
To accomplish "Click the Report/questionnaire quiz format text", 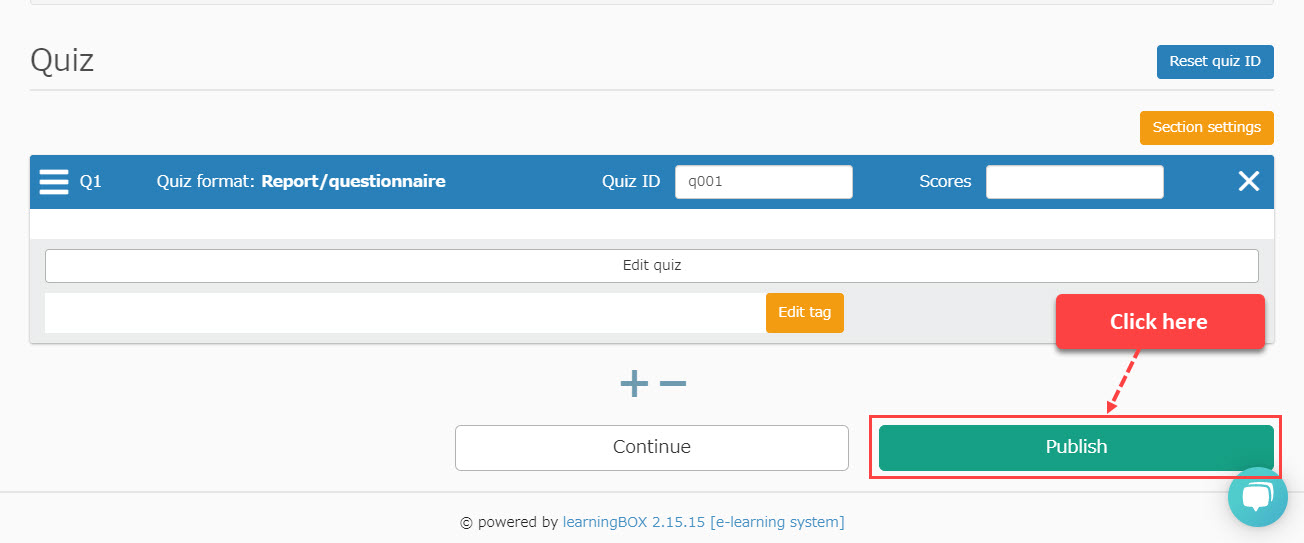I will click(x=353, y=182).
